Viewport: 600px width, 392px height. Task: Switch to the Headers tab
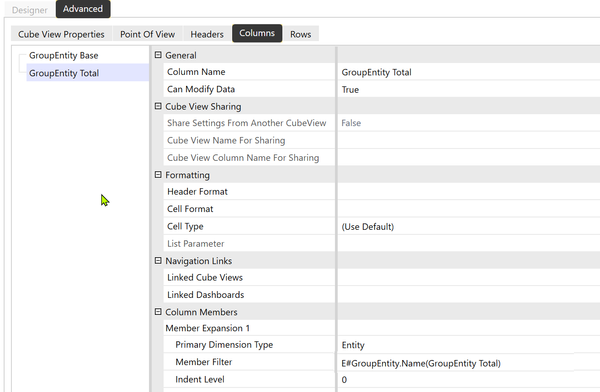point(207,34)
